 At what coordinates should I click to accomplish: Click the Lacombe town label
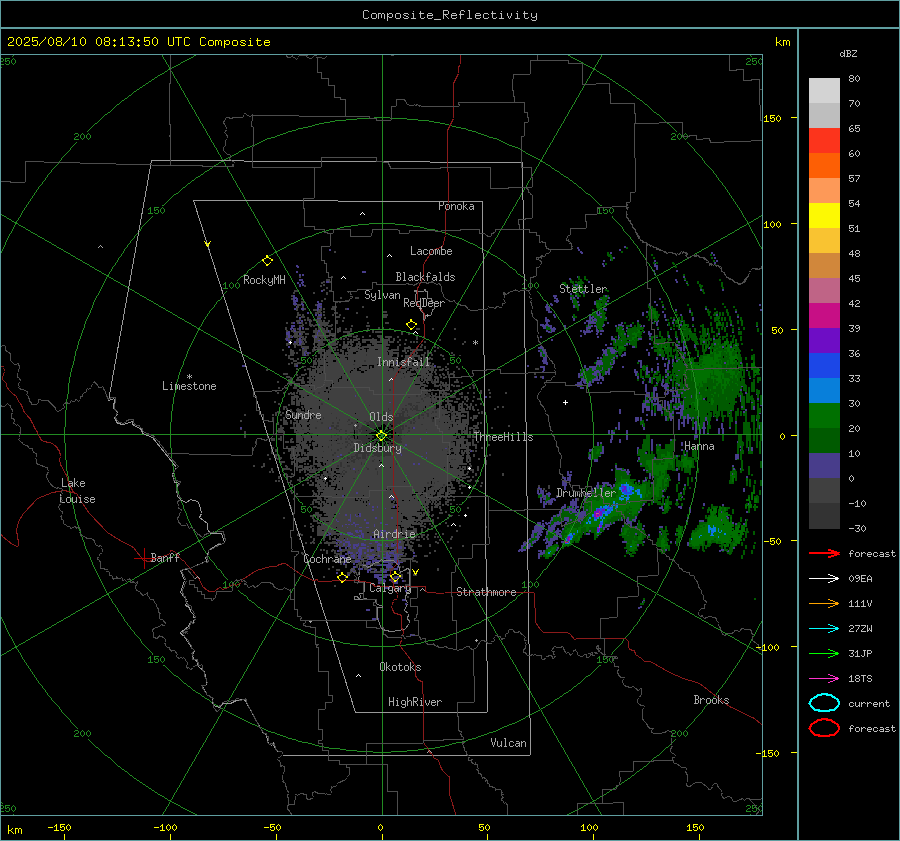[431, 251]
